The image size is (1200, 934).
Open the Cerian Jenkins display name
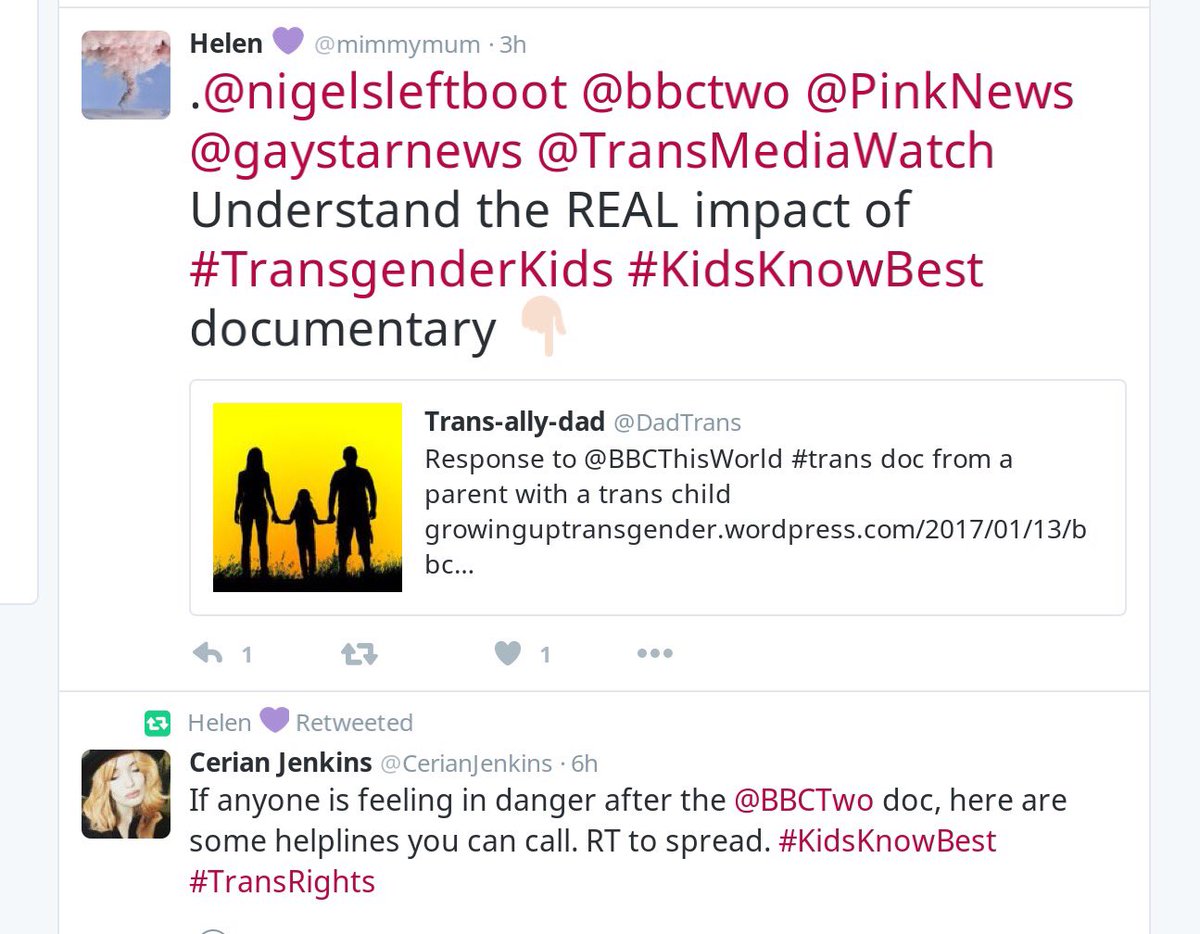278,763
